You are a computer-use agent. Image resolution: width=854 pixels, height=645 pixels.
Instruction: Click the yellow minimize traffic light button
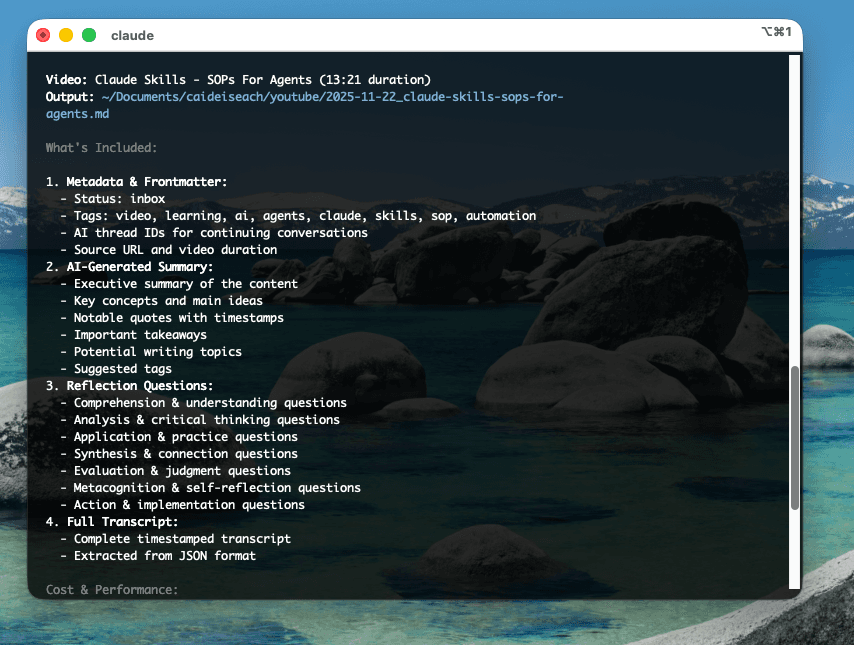[65, 33]
